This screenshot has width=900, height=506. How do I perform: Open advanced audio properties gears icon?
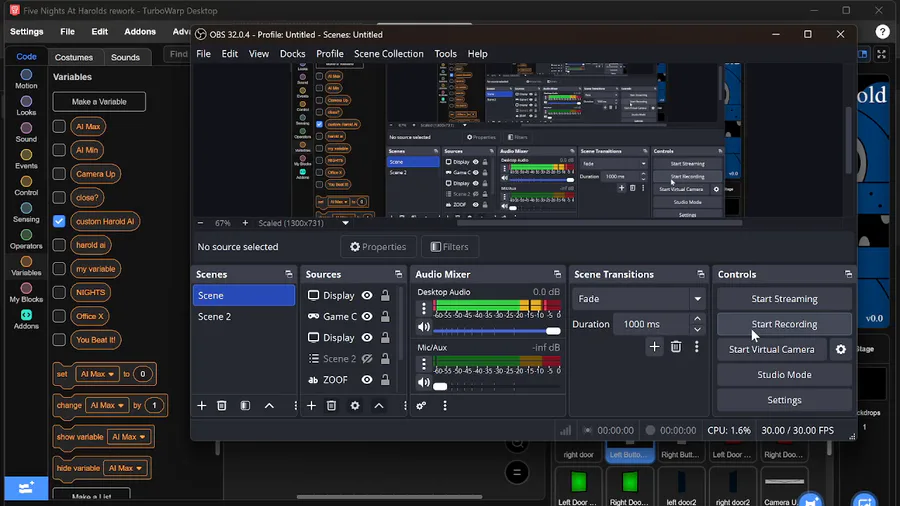421,406
